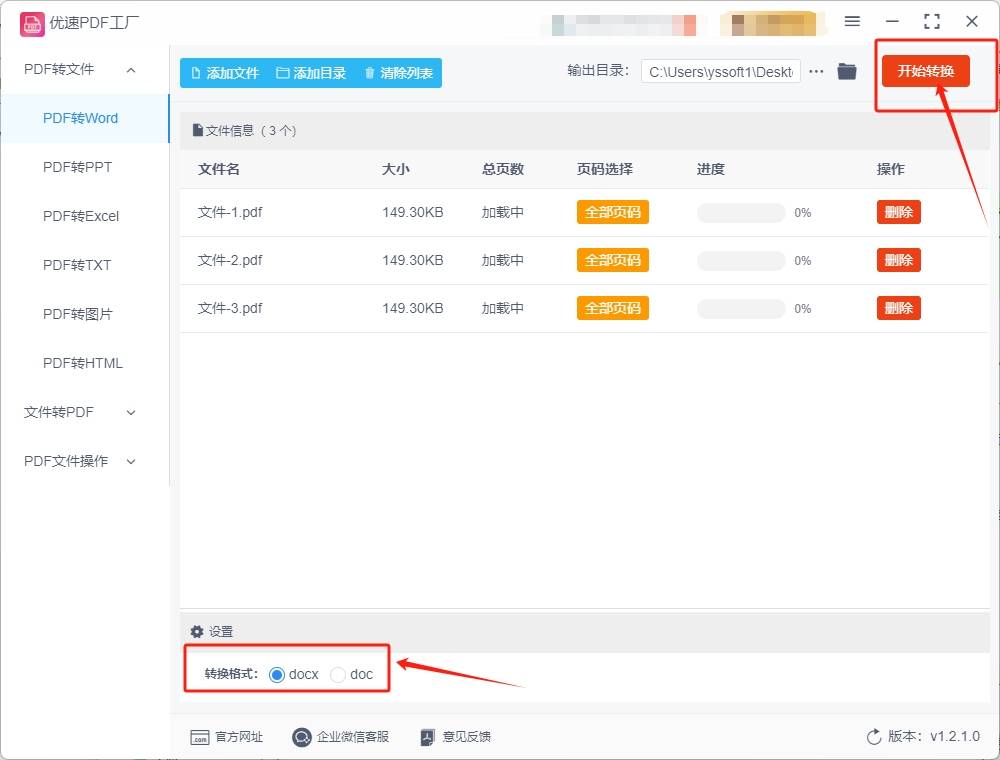
Task: Click the three-dot browse output directory icon
Action: tap(816, 71)
